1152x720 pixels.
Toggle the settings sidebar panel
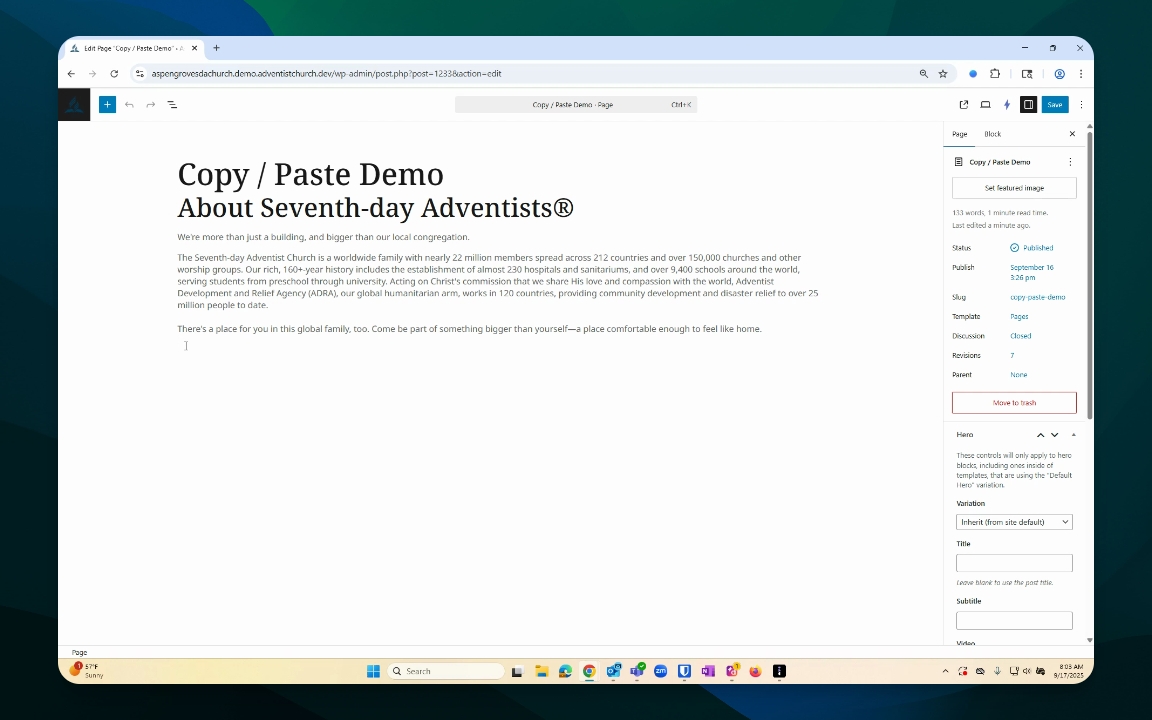point(1029,104)
